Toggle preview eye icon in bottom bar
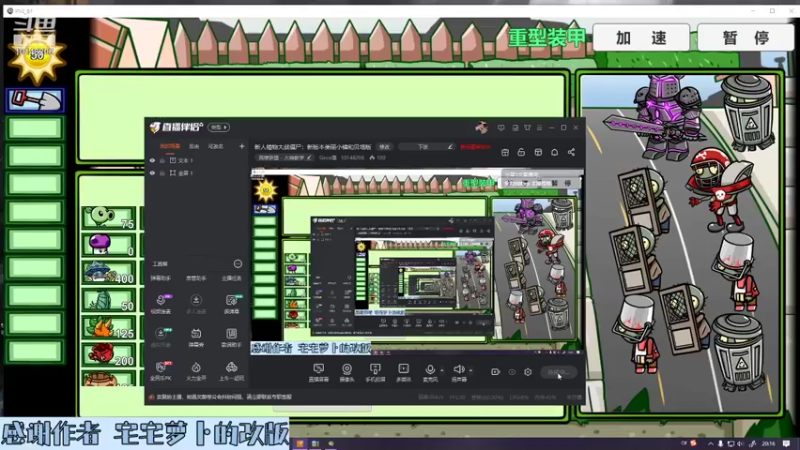The image size is (800, 450). [x=512, y=372]
